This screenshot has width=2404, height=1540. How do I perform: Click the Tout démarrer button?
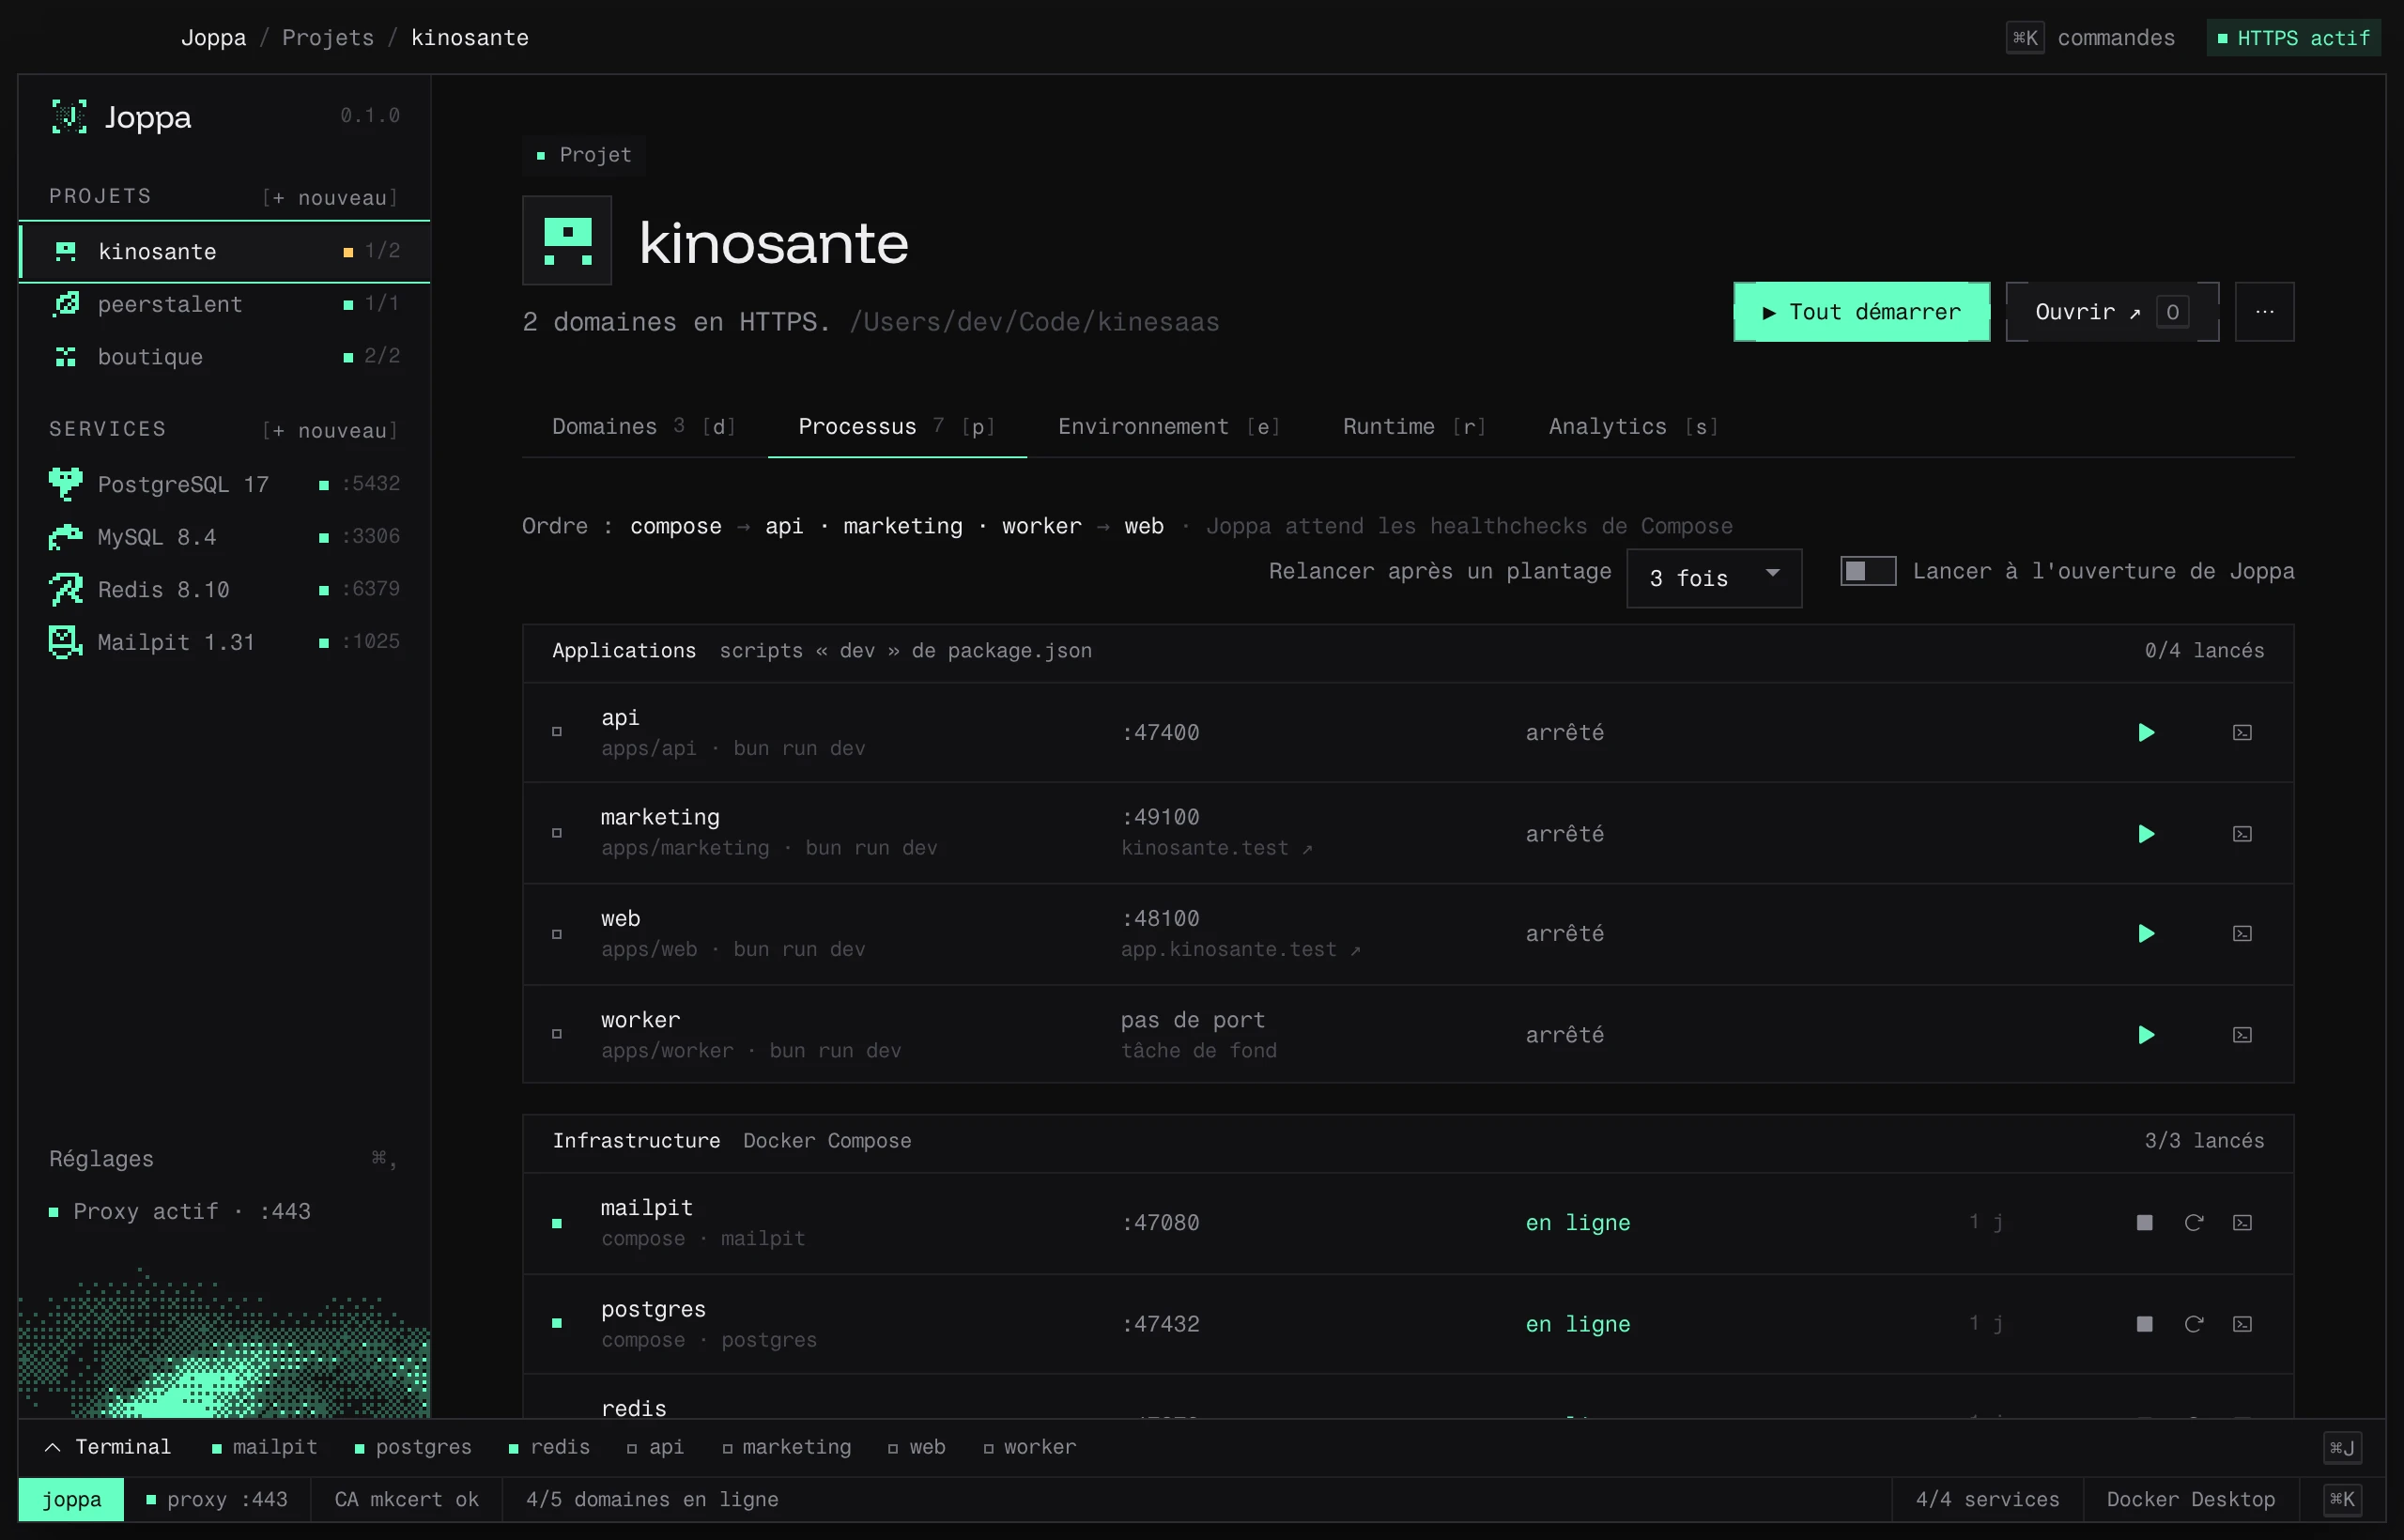(1861, 312)
